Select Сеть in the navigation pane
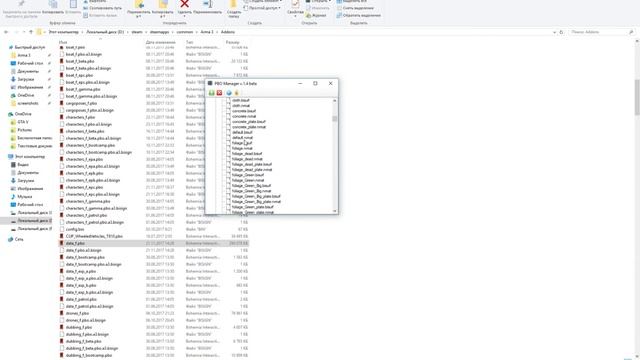Screen dimensions: 640x360 [19, 240]
